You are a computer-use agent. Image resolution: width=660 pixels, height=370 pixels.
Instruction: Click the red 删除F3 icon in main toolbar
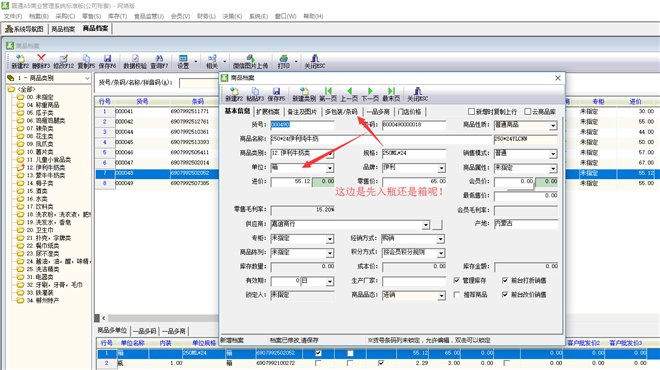[41, 58]
